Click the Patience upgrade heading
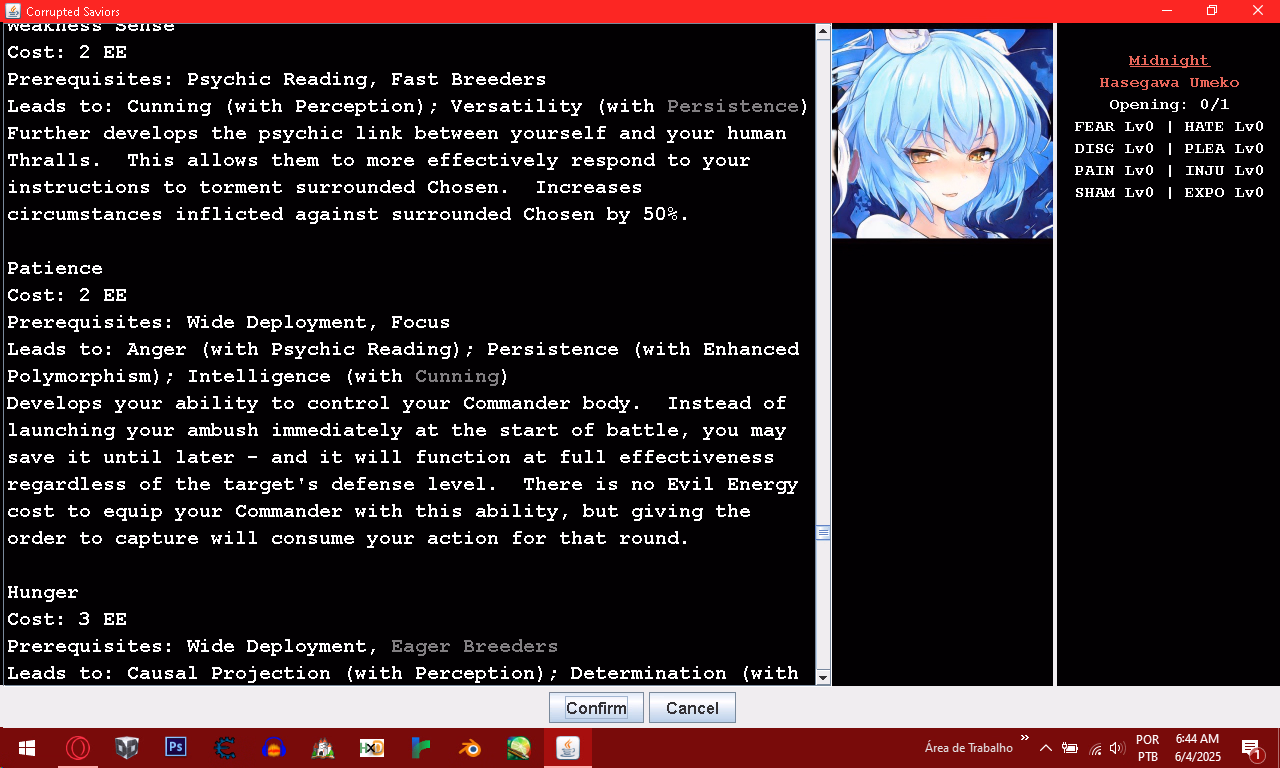This screenshot has width=1280, height=768. 55,268
